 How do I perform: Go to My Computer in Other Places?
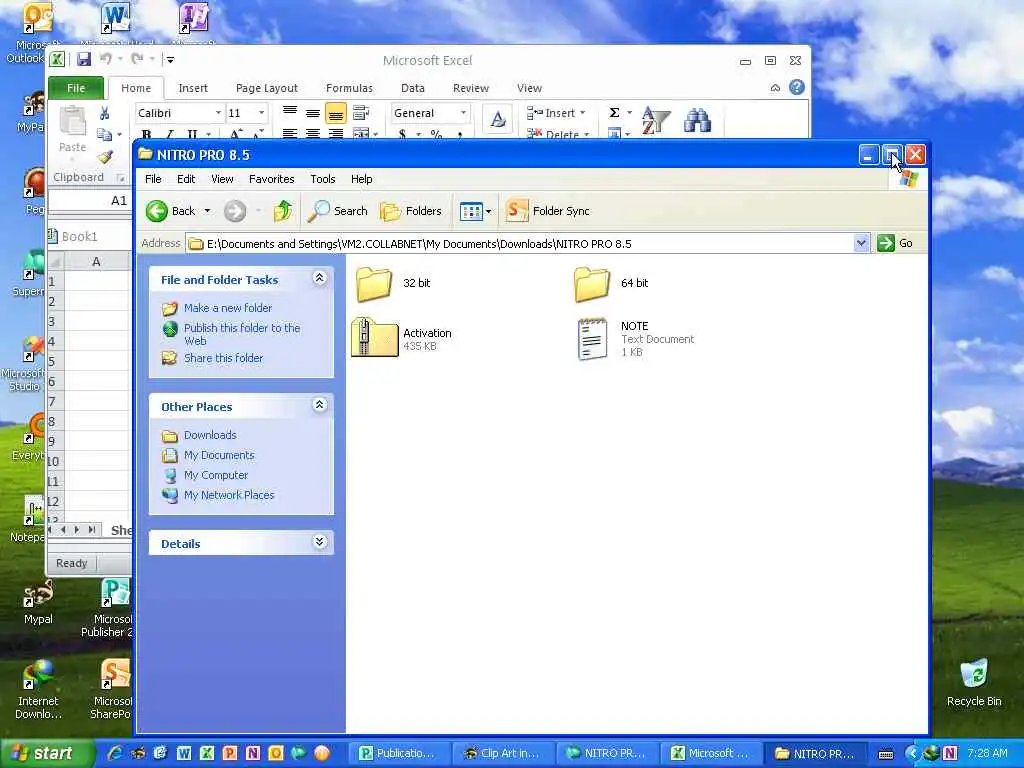[x=216, y=475]
